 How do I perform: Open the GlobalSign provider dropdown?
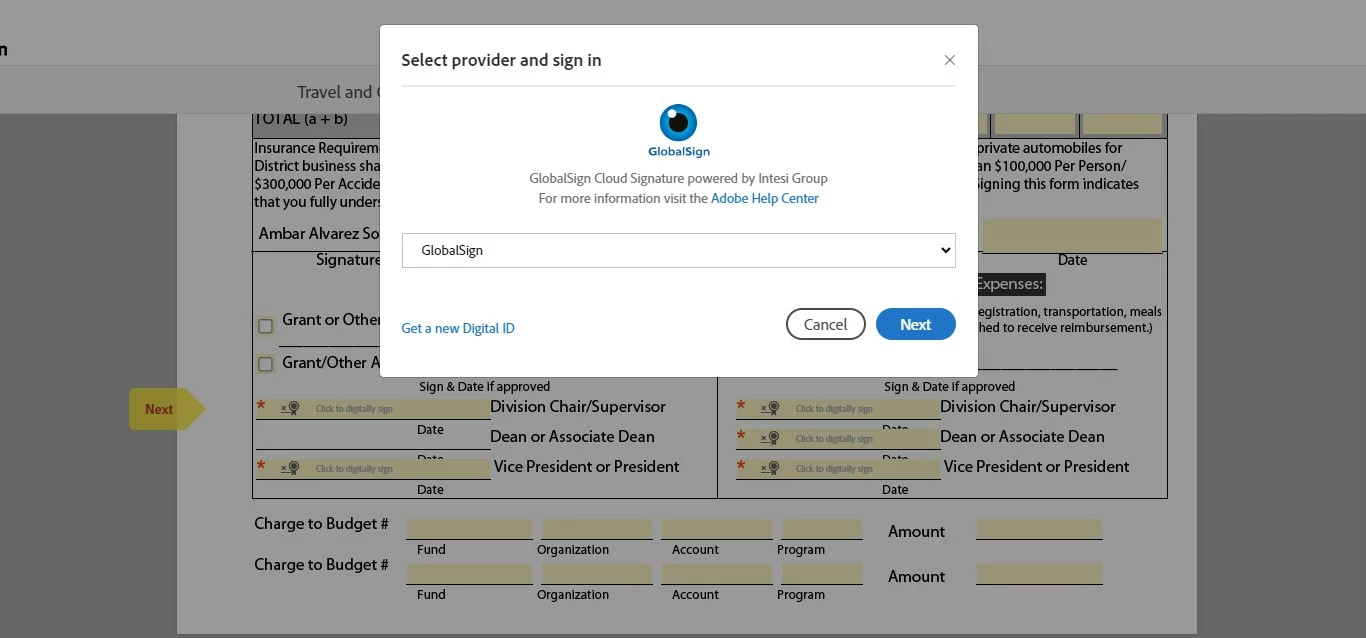pos(678,250)
